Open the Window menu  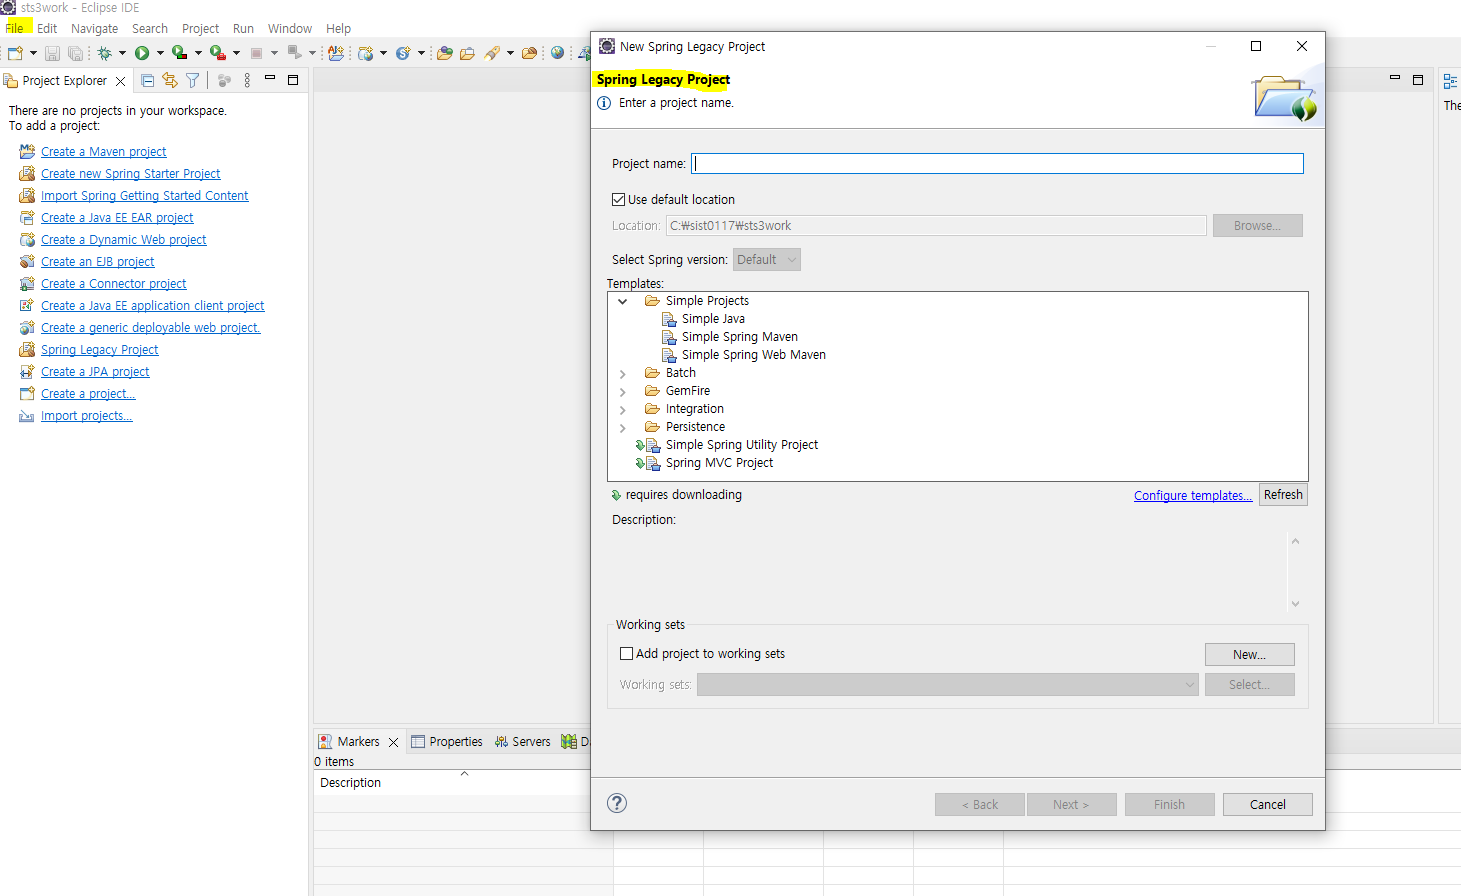click(290, 28)
